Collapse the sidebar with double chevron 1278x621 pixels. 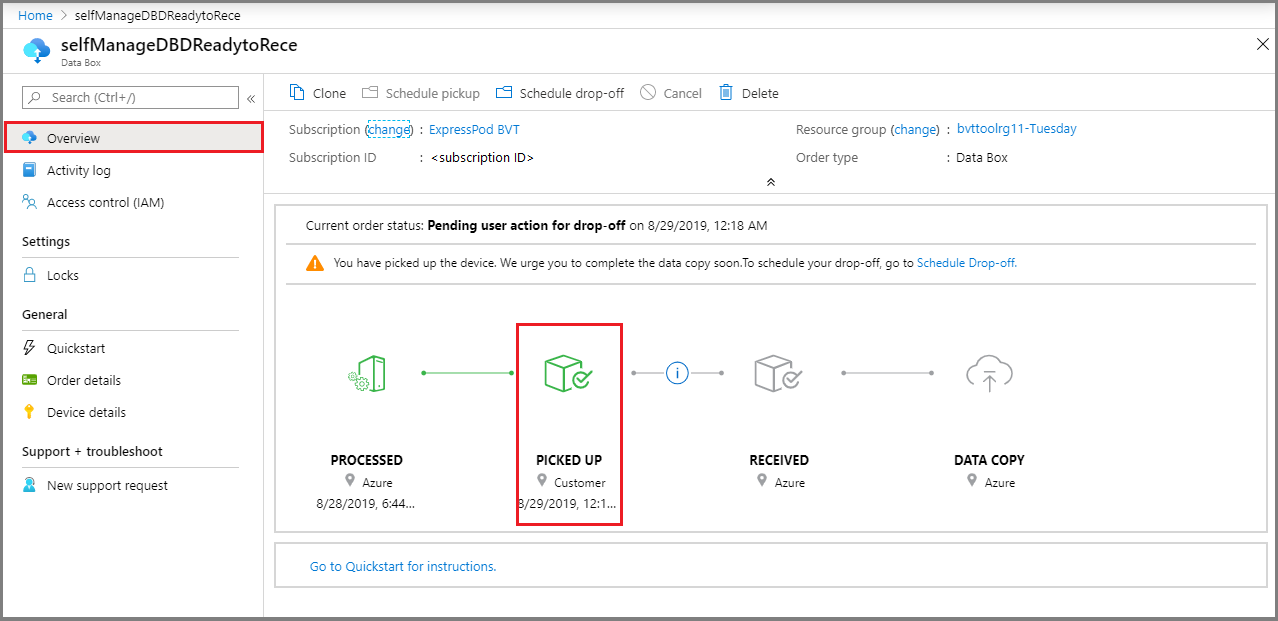point(251,98)
